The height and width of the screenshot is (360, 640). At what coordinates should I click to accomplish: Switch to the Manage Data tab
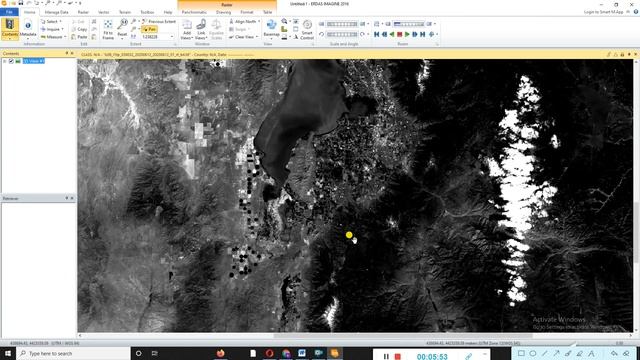coord(56,12)
